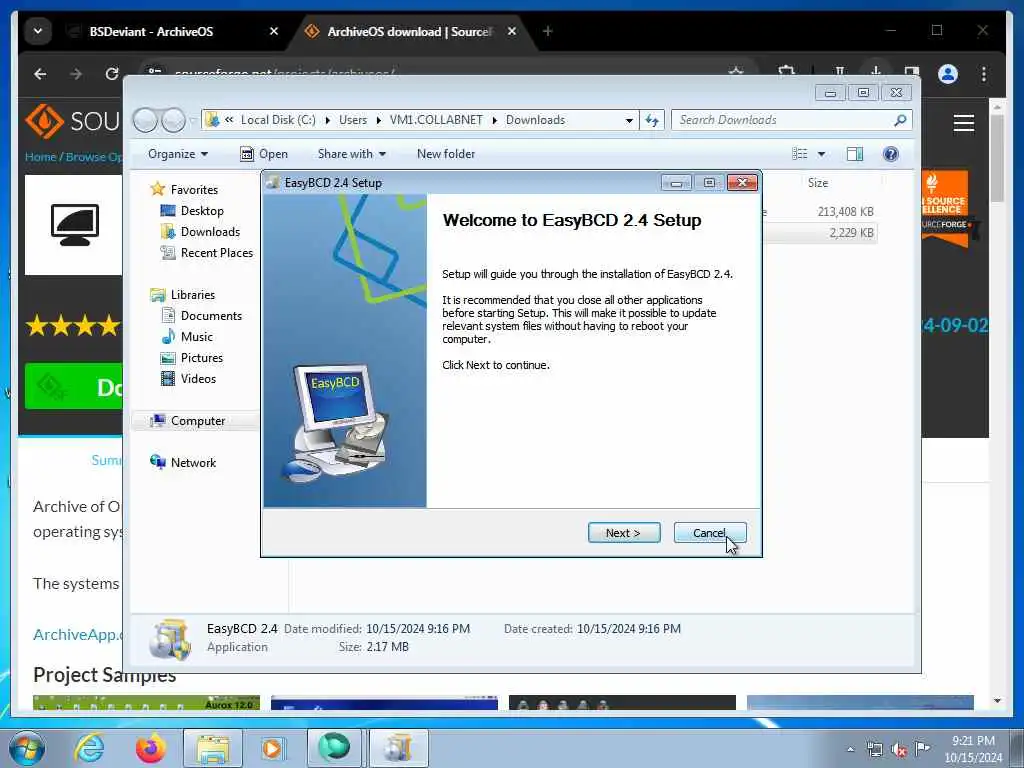Close the BSDeviant - ArchiveOS tab

click(x=274, y=31)
